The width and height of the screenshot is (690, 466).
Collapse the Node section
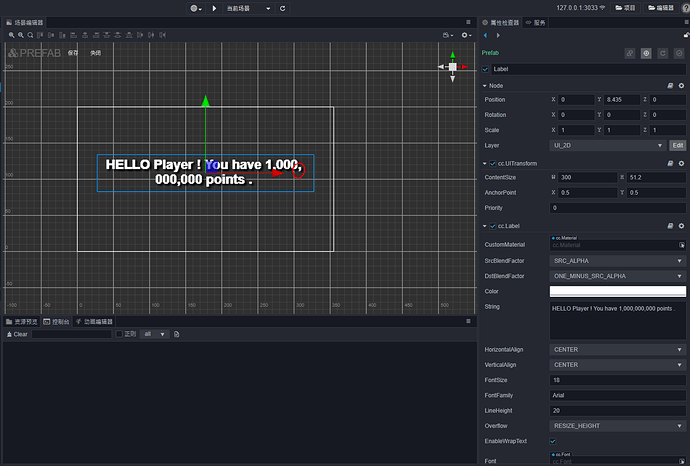click(x=484, y=86)
